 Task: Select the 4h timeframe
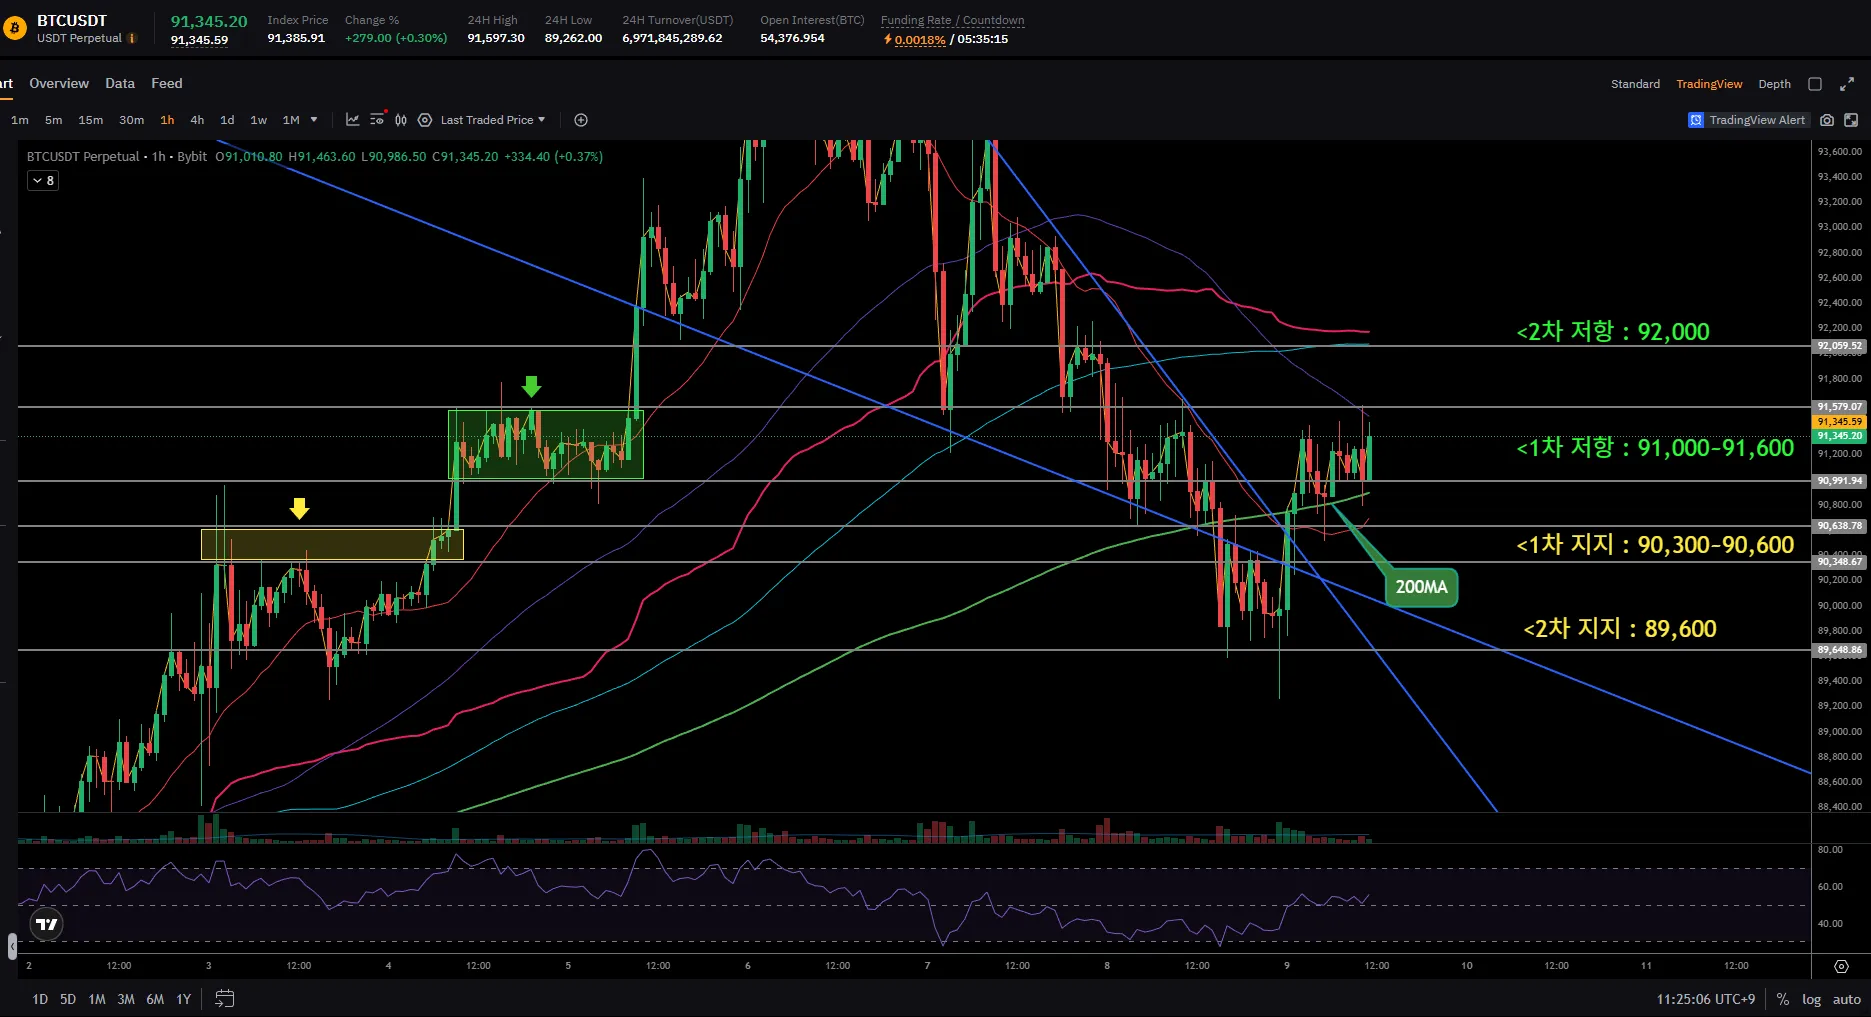197,120
